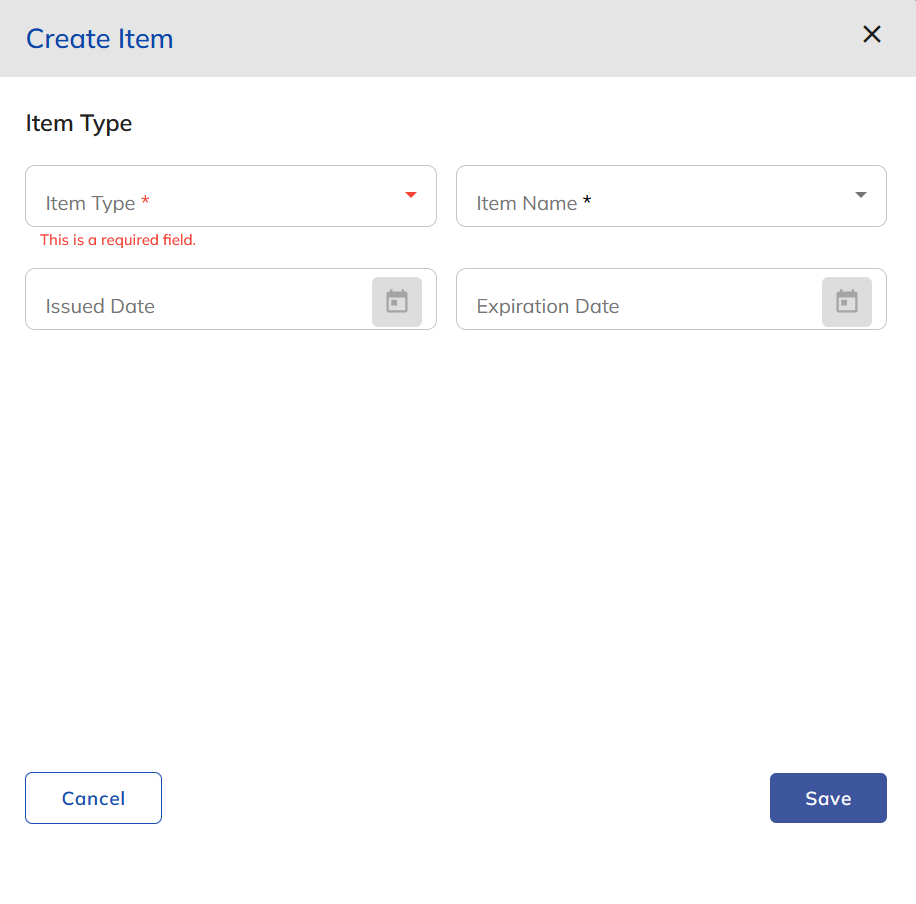
Task: Open the Issued Date calendar picker
Action: point(397,301)
